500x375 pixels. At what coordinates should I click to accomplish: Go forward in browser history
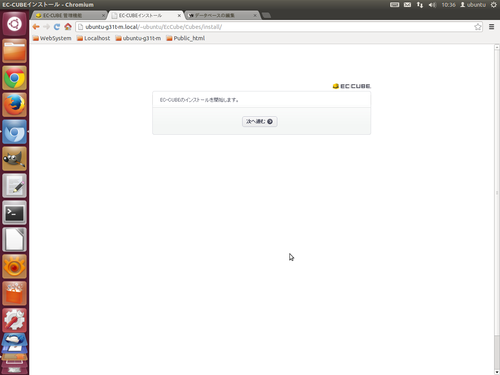point(46,27)
